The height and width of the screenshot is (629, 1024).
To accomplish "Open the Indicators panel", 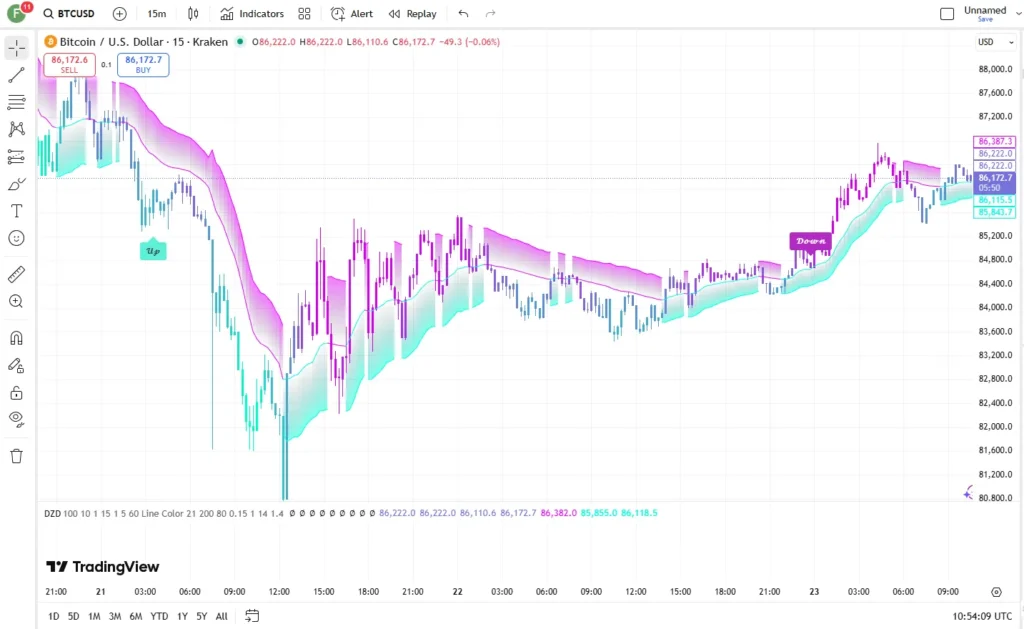I will [x=252, y=14].
